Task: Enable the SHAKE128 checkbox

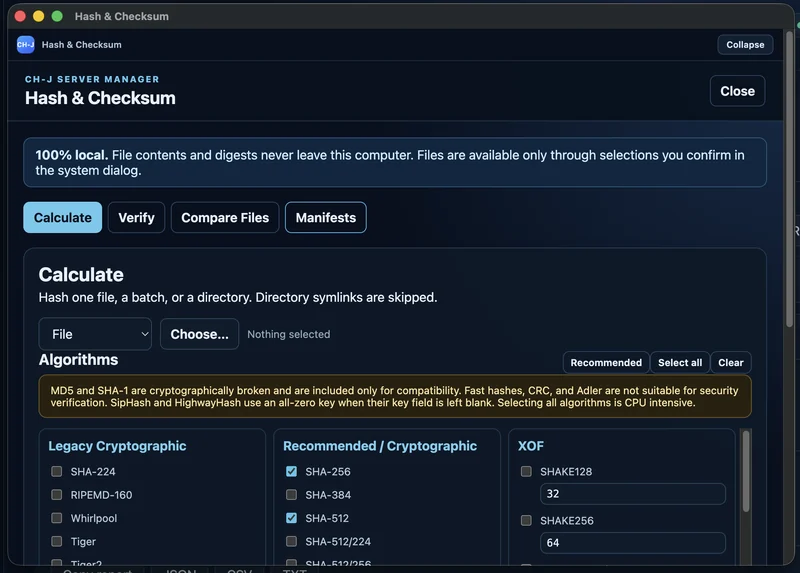Action: click(x=526, y=471)
